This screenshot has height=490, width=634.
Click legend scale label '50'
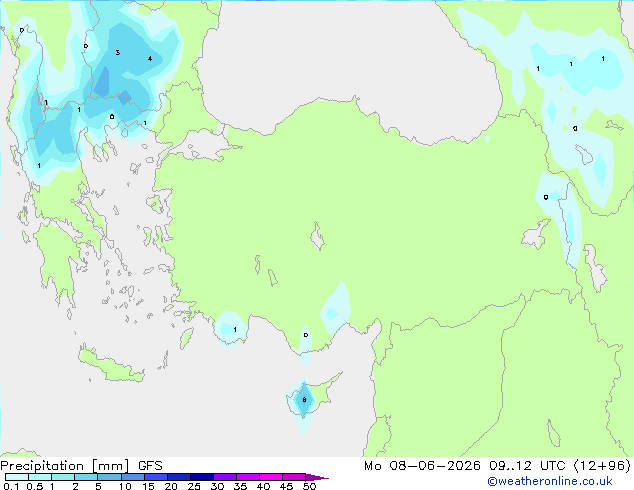pos(309,486)
